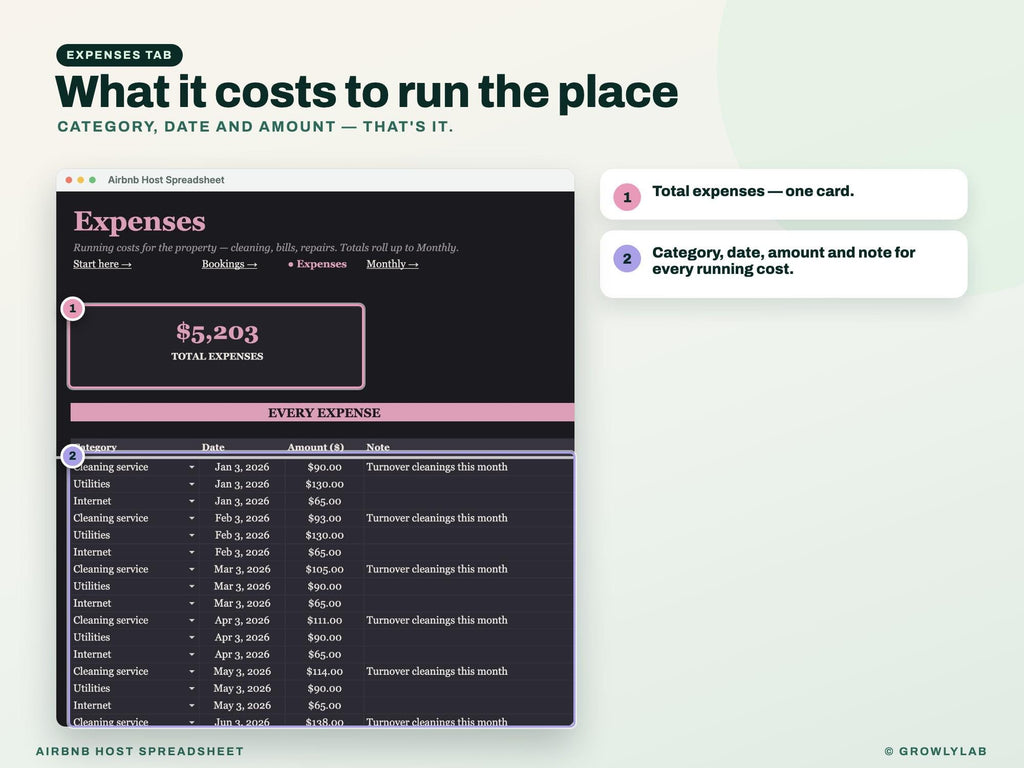The height and width of the screenshot is (768, 1024).
Task: Click the $5,203 total expenses value
Action: [x=217, y=332]
